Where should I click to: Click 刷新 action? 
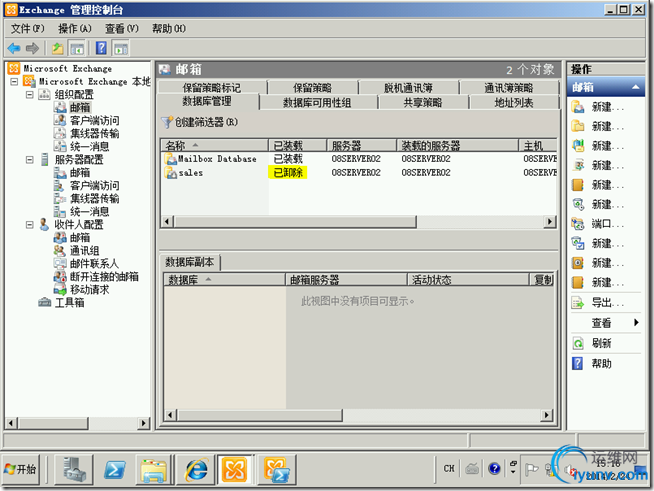[x=601, y=343]
